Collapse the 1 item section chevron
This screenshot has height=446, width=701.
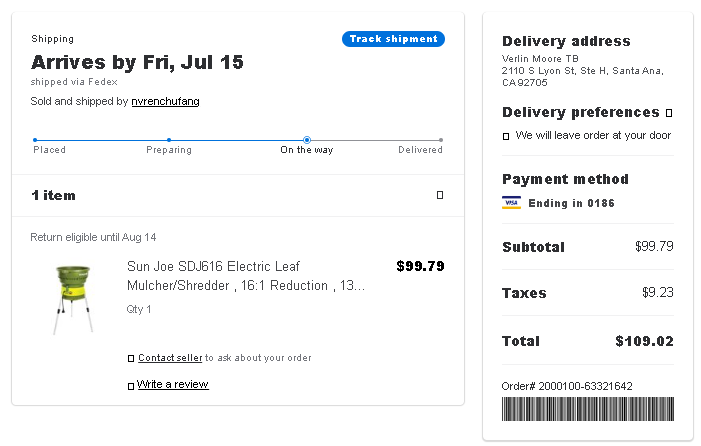440,195
